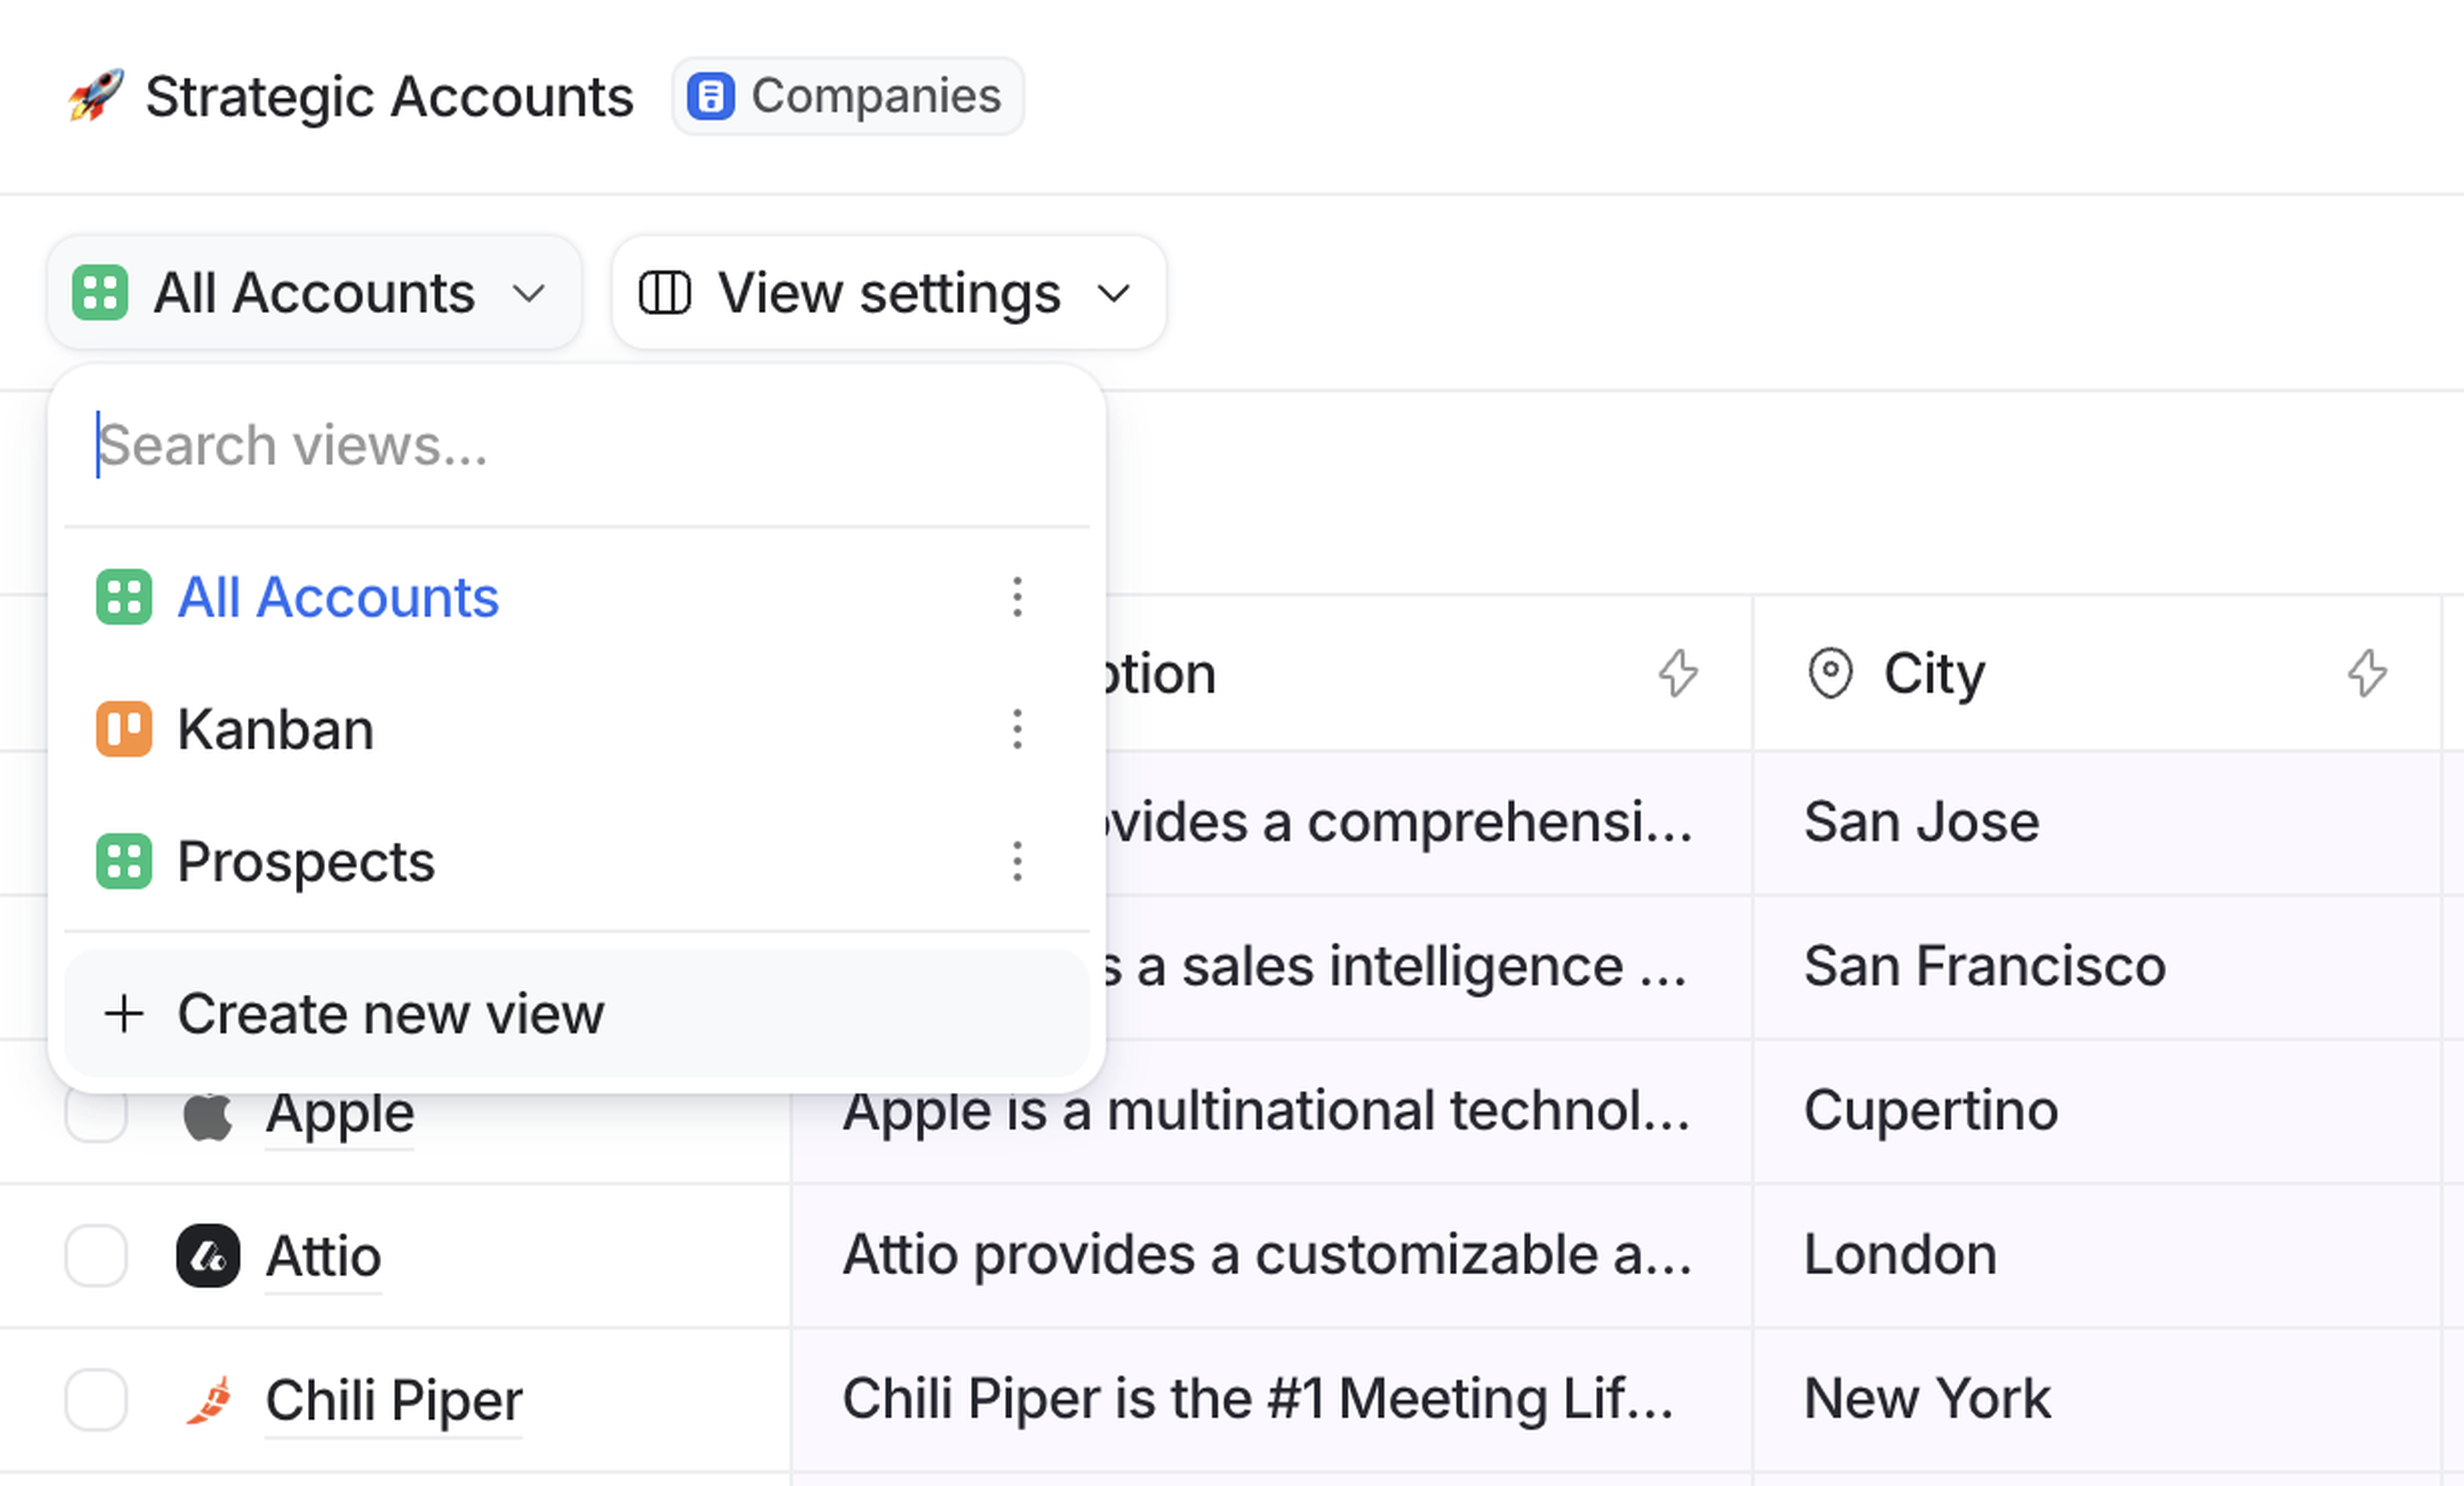
Task: Open options menu for All Accounts view
Action: coord(1017,598)
